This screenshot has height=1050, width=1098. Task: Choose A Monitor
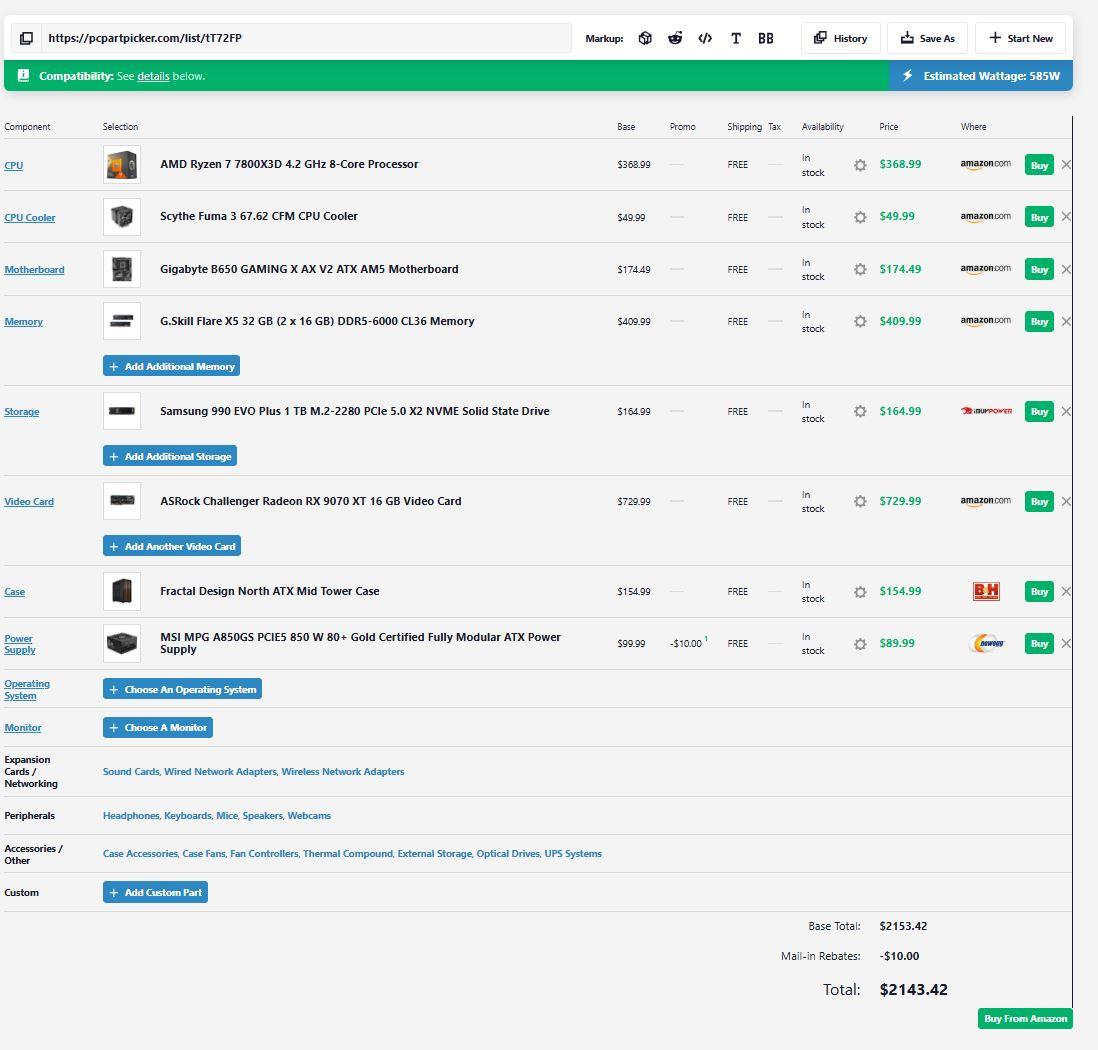158,728
